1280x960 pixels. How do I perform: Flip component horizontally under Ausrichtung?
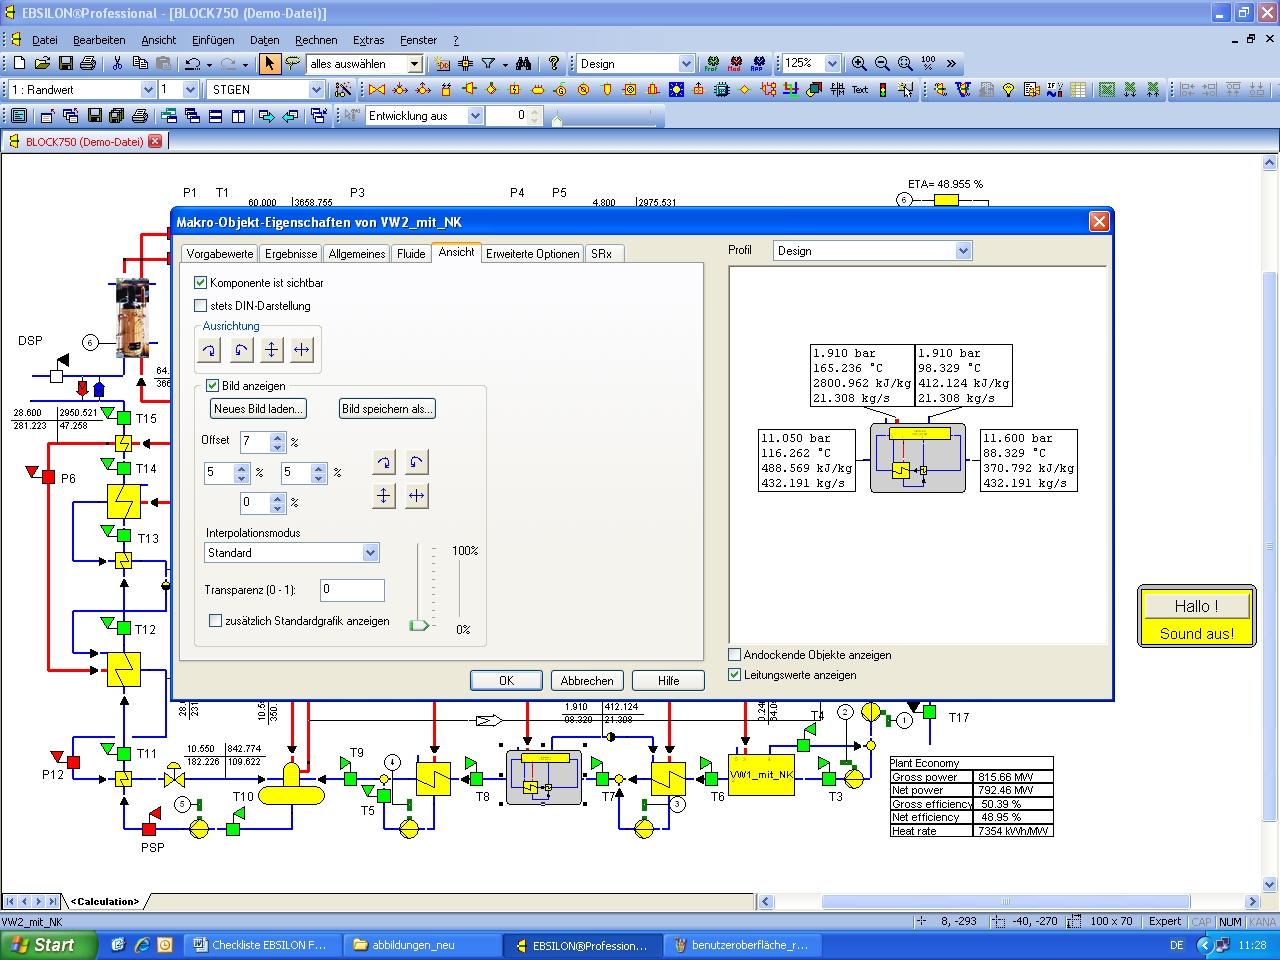302,350
